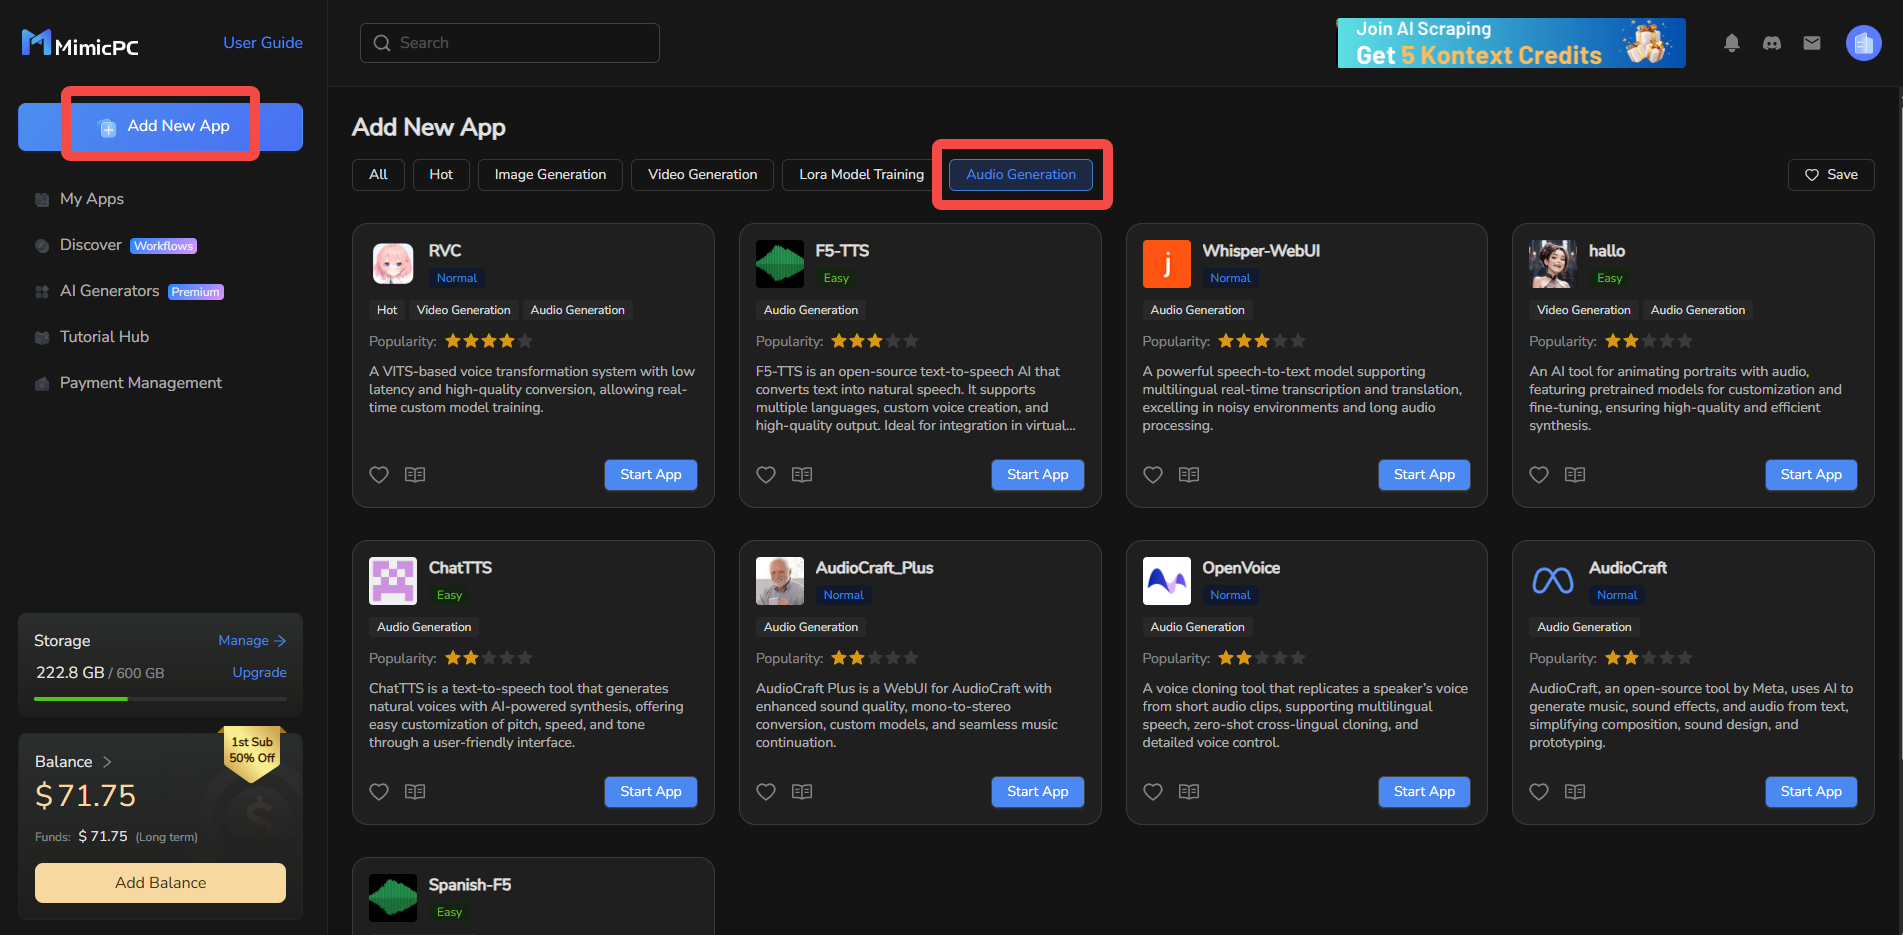The image size is (1903, 935).
Task: Click the MimicPC logo
Action: (x=80, y=44)
